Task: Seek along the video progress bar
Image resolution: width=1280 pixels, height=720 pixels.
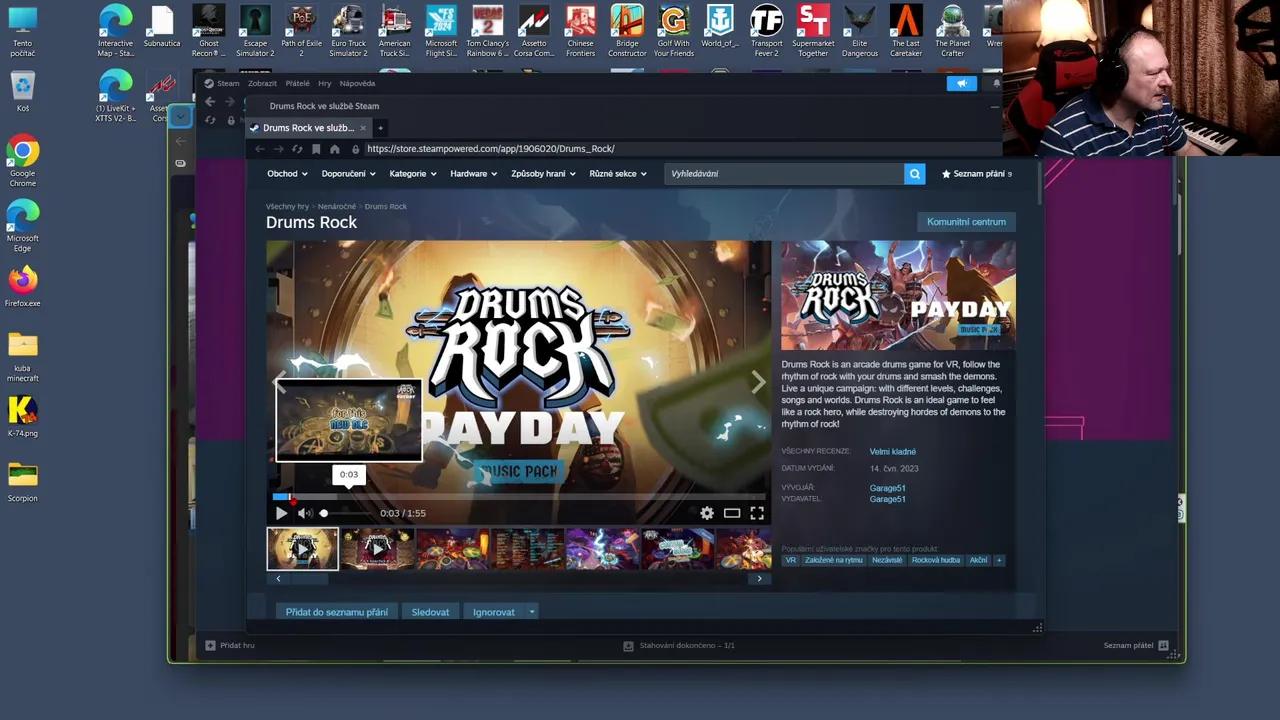Action: (518, 497)
